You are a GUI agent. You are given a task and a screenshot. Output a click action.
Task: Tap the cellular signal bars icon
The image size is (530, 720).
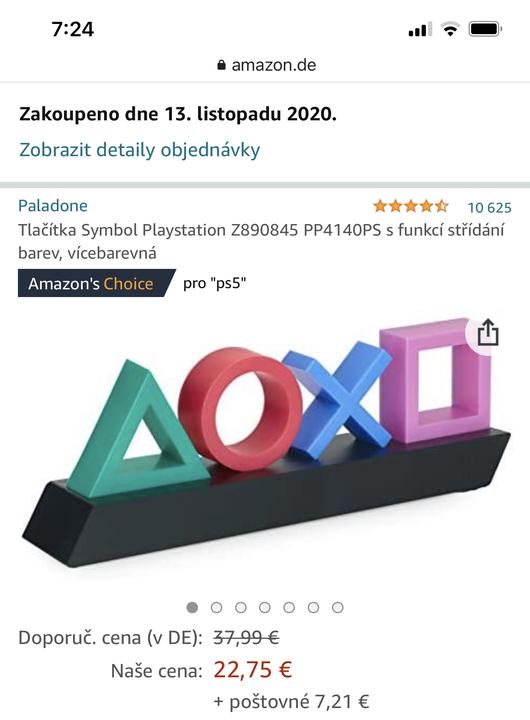click(420, 29)
